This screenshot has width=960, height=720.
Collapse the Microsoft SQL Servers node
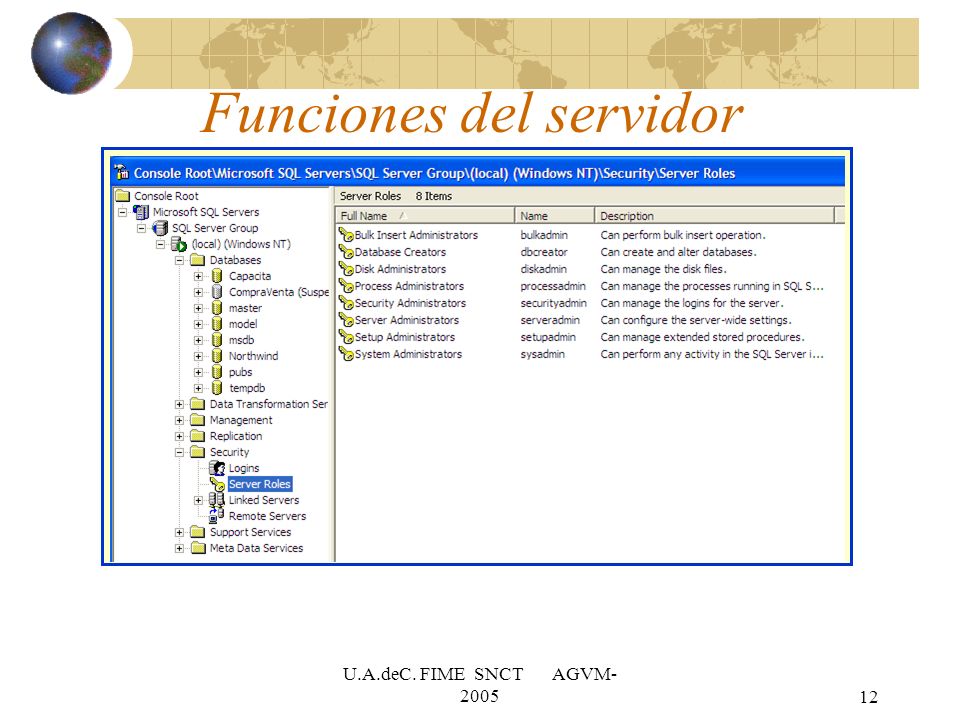coord(122,212)
